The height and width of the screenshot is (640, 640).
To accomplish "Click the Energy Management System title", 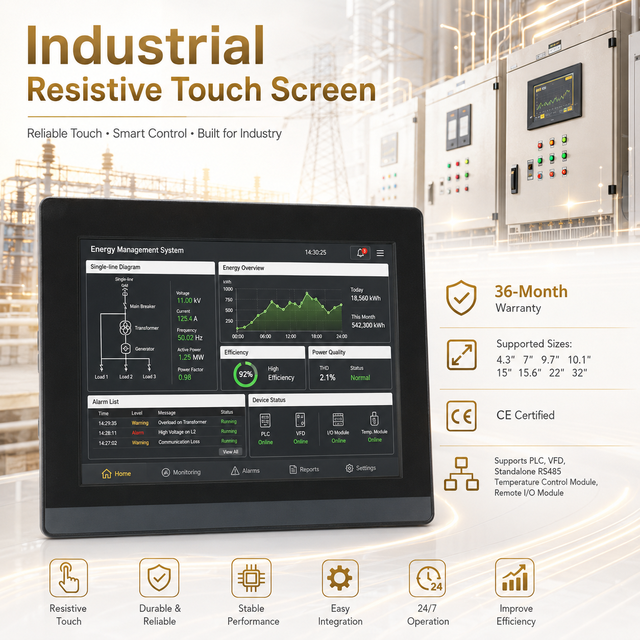I will [x=137, y=249].
